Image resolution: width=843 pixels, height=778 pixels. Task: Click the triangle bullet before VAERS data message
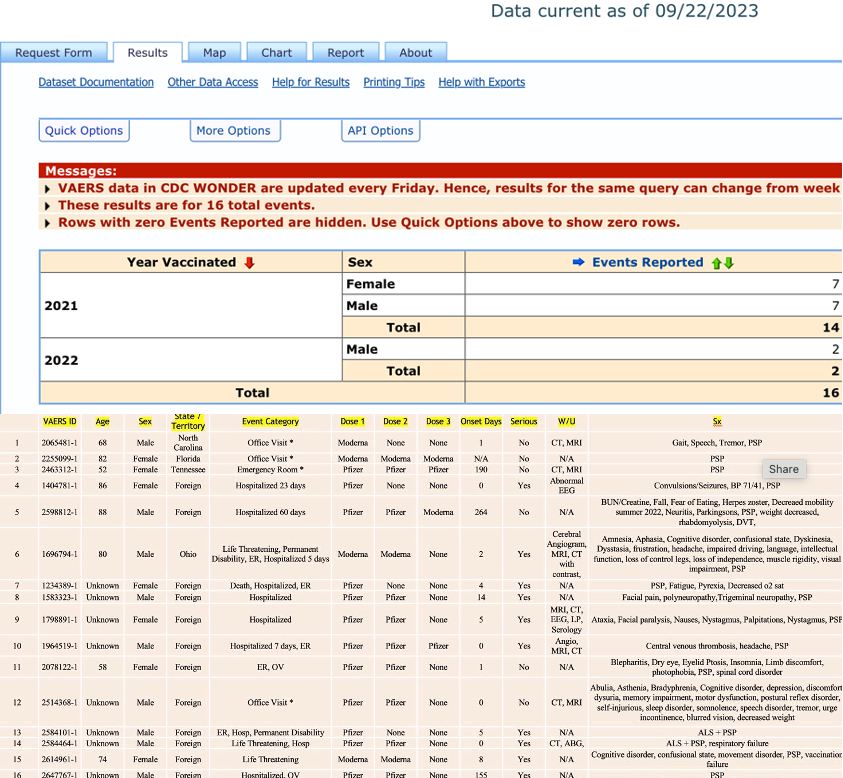pyautogui.click(x=48, y=189)
